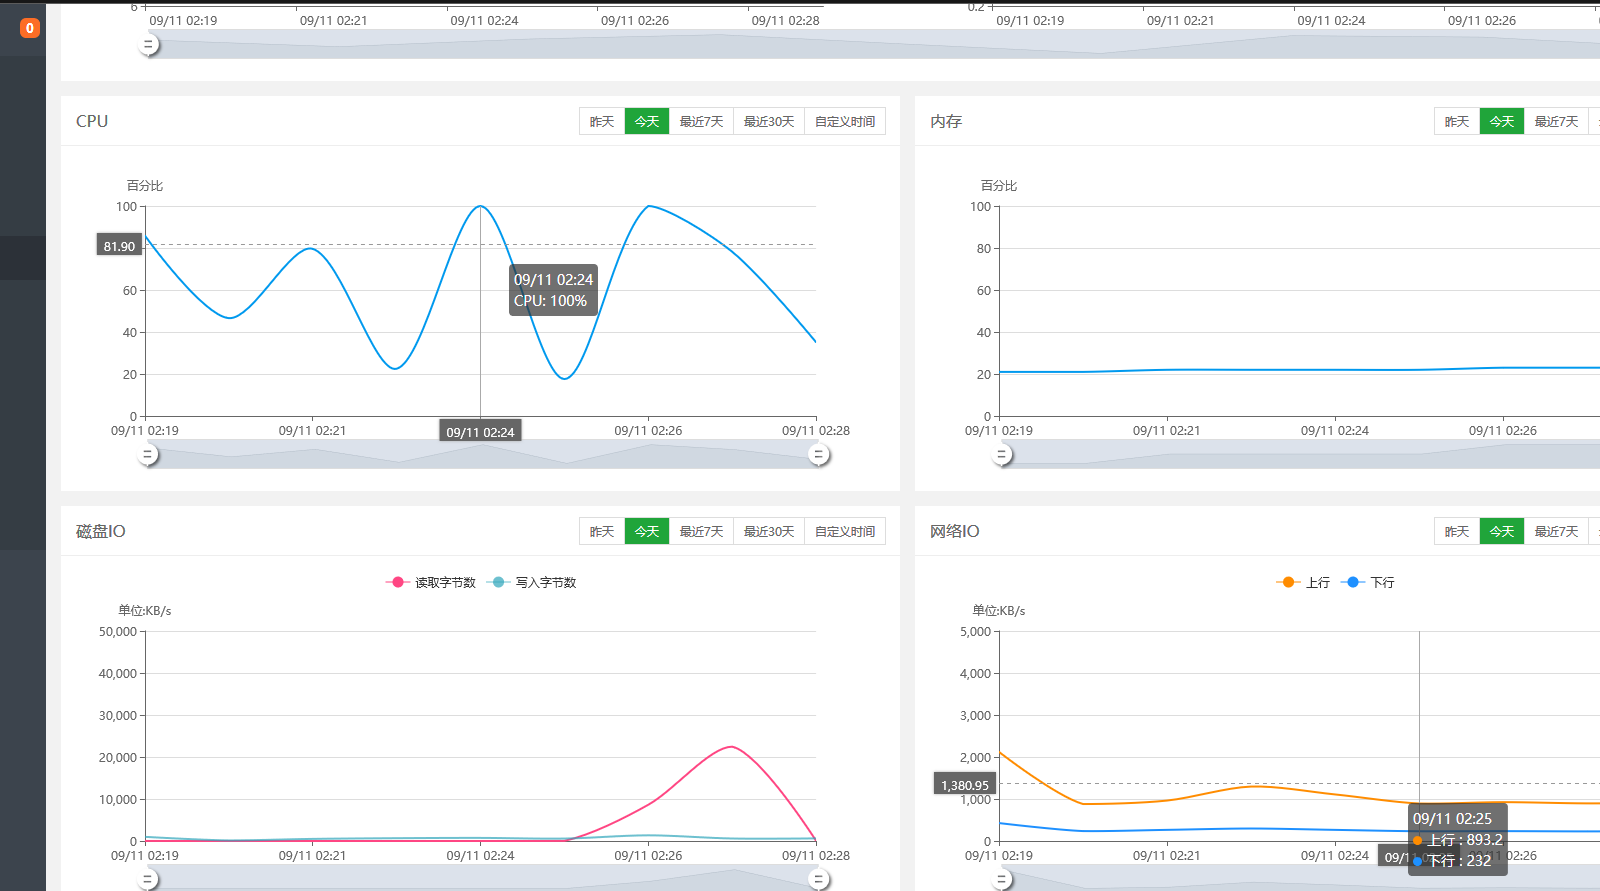Click the 81.90 axis value label

[x=119, y=245]
